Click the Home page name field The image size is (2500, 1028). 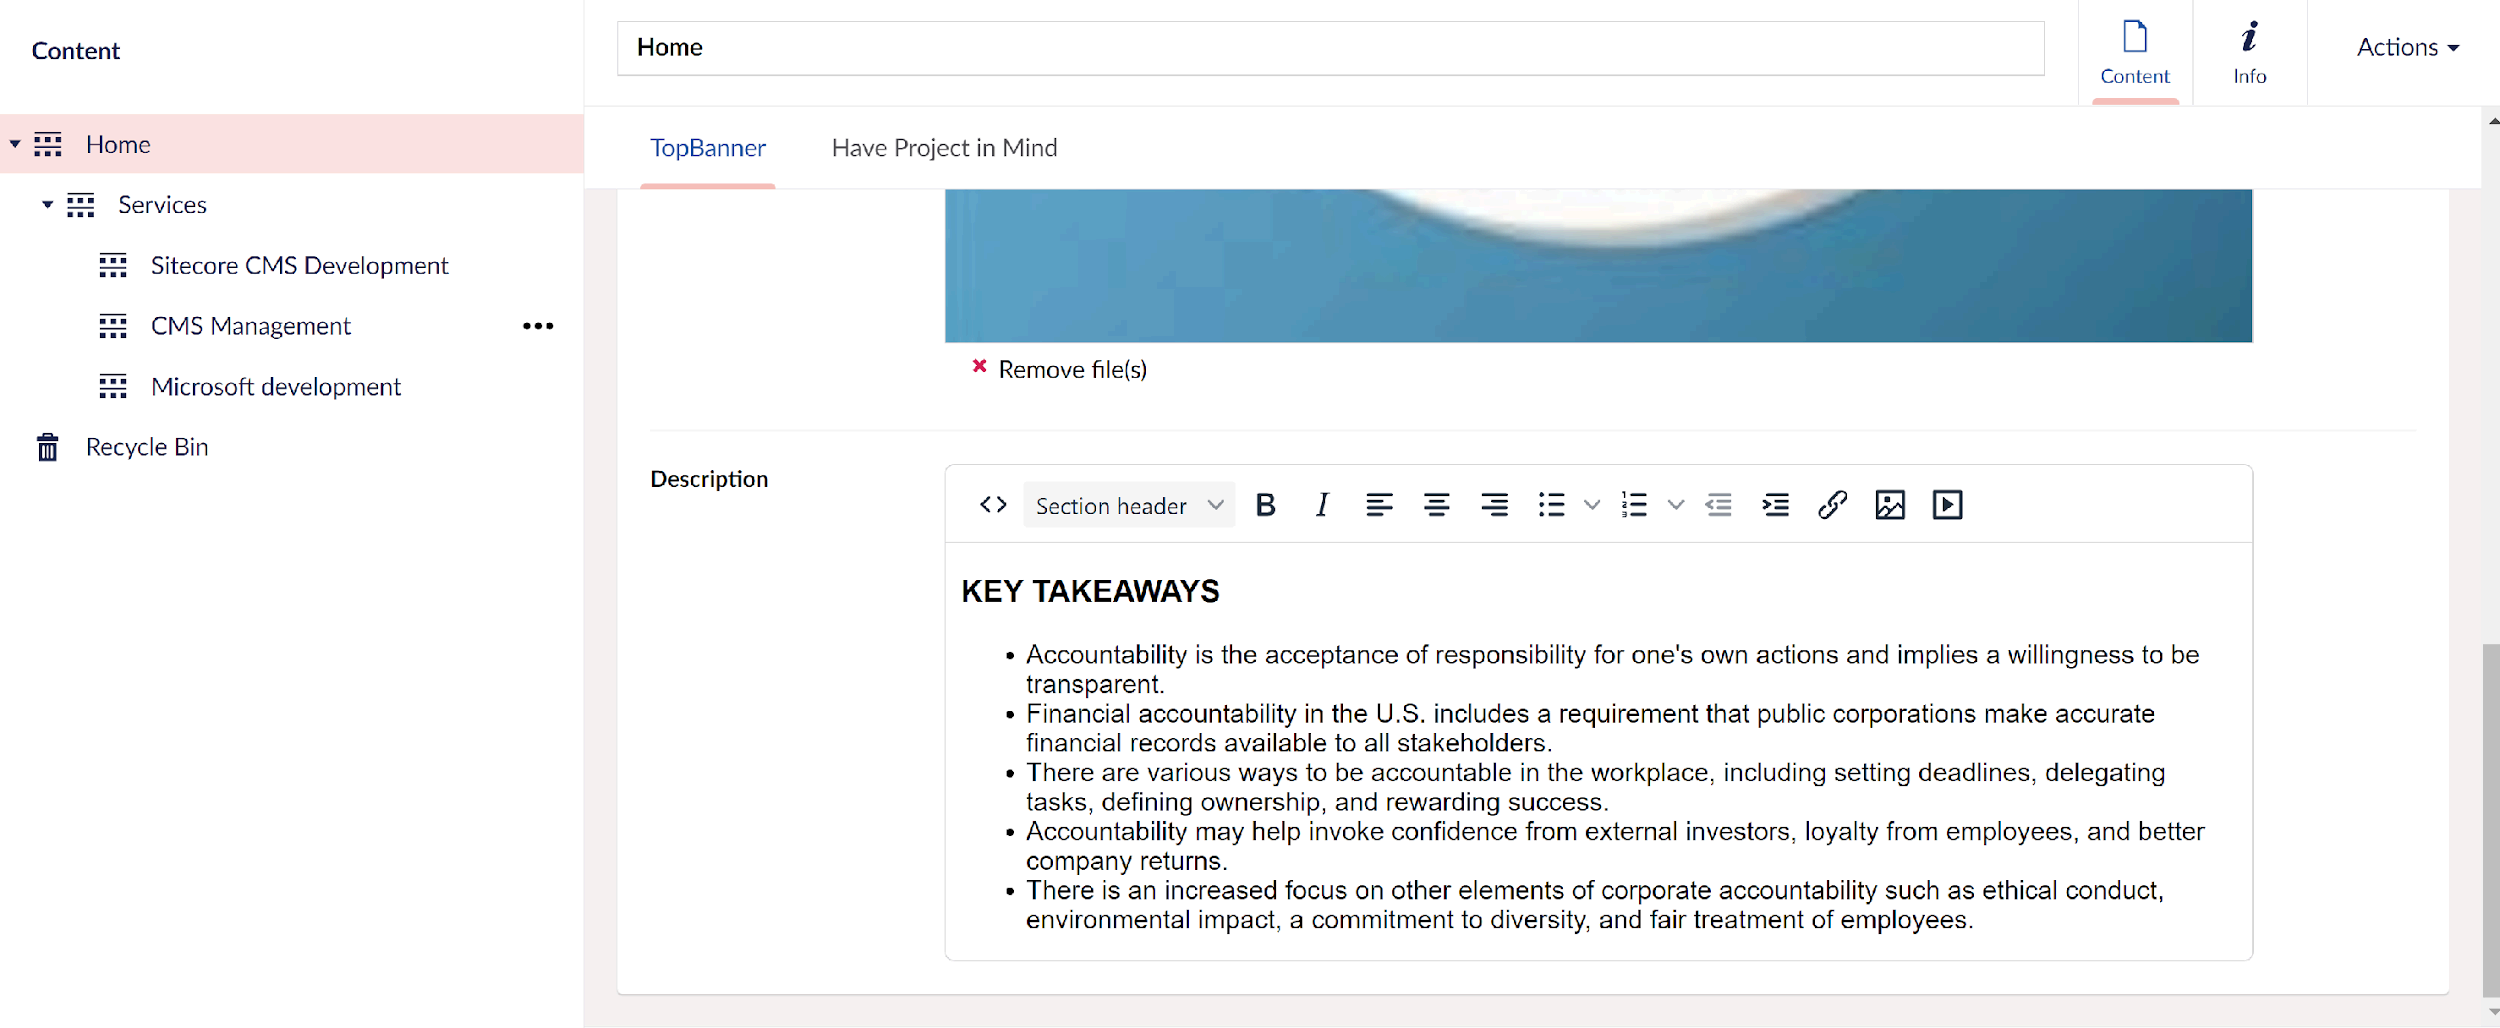[x=1329, y=48]
